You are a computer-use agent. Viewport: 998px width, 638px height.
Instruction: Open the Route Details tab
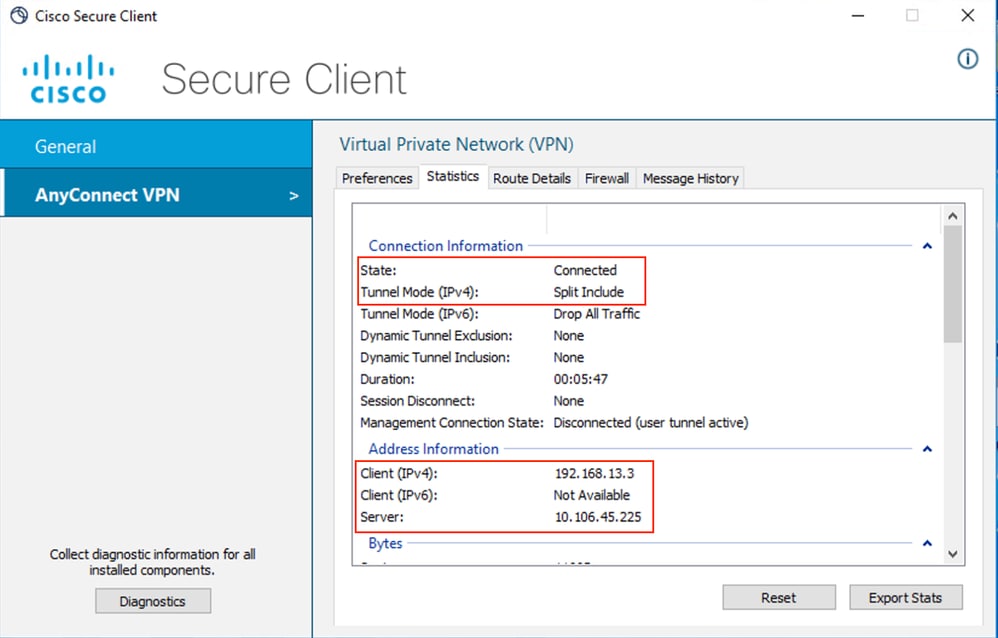tap(531, 178)
